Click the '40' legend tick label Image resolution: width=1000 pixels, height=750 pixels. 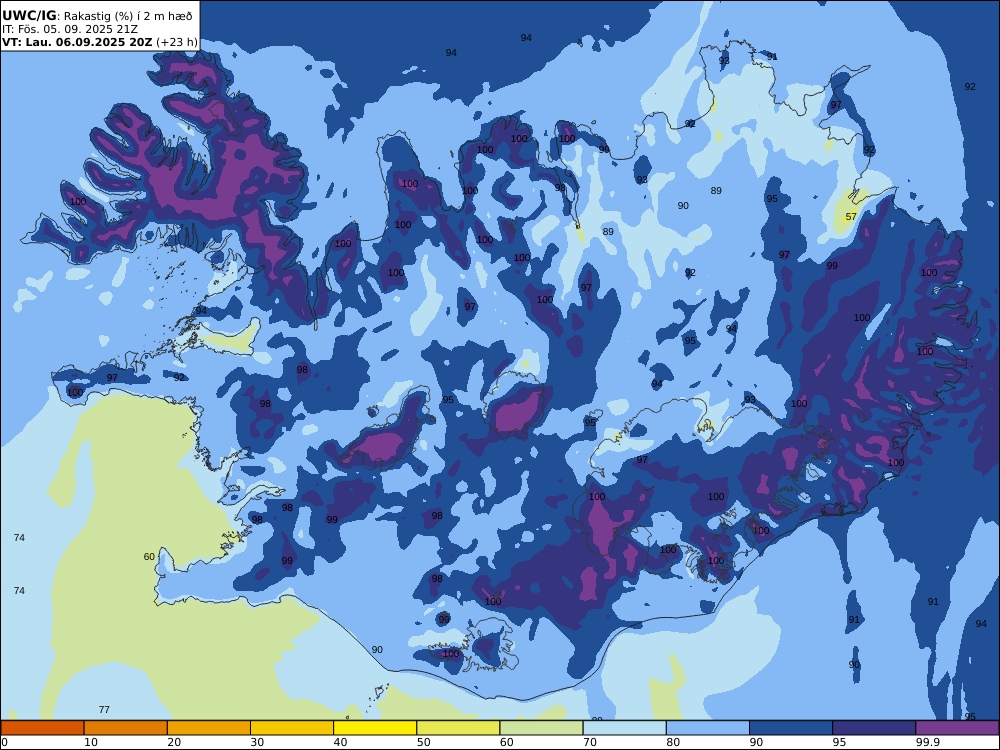click(x=341, y=742)
